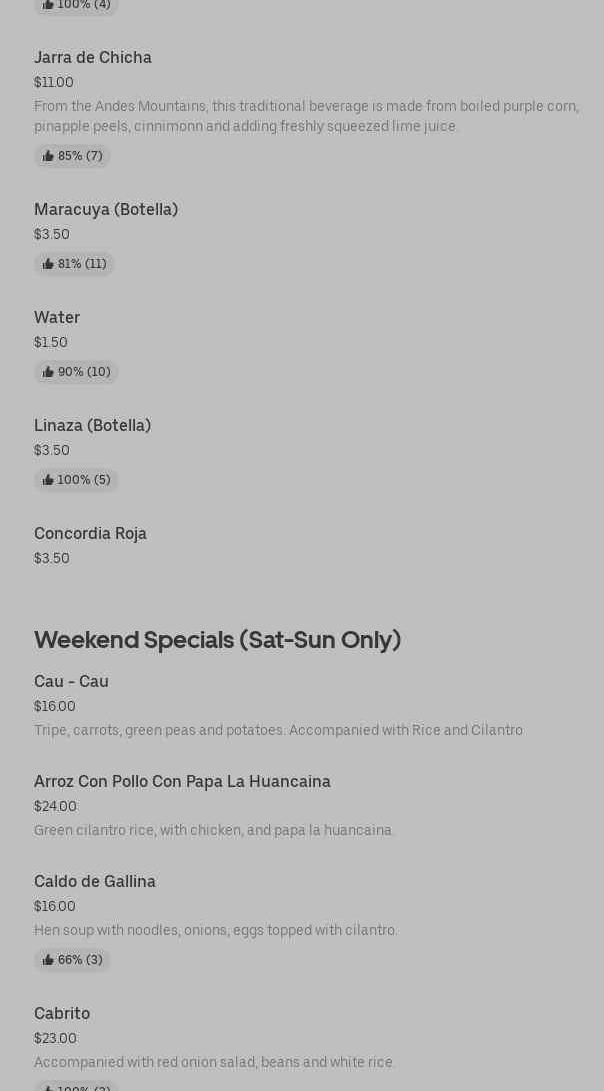Click the $24.00 price label

coord(55,807)
